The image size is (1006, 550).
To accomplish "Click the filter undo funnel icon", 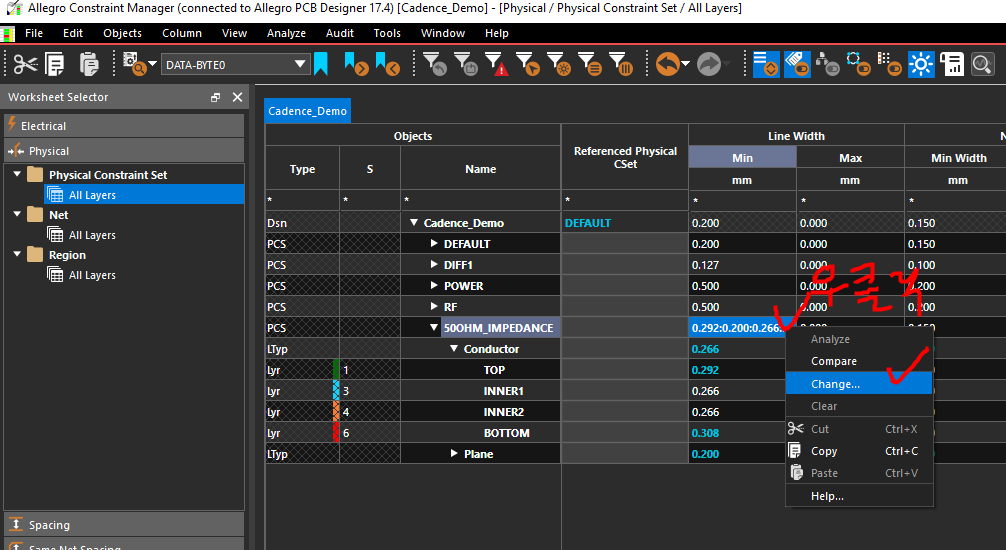I will (x=436, y=64).
